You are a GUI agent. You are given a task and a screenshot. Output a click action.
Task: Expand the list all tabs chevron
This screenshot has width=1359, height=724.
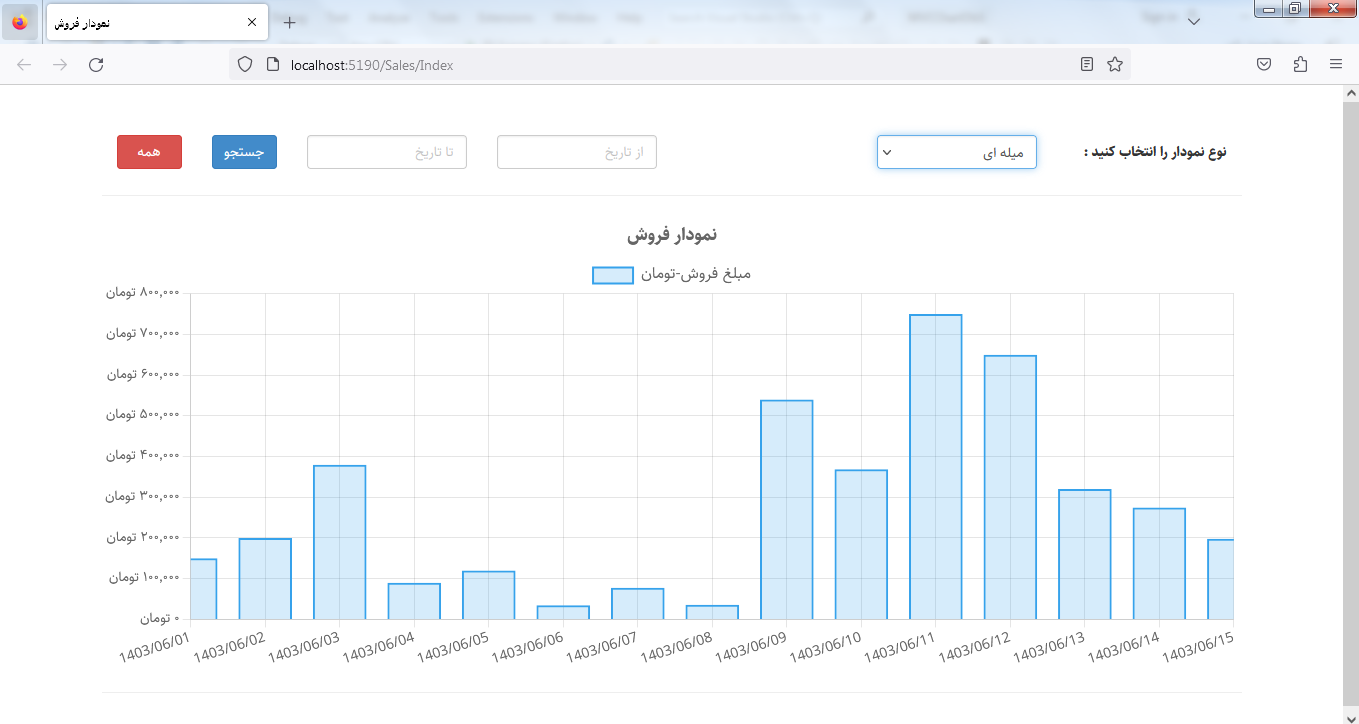point(1193,21)
